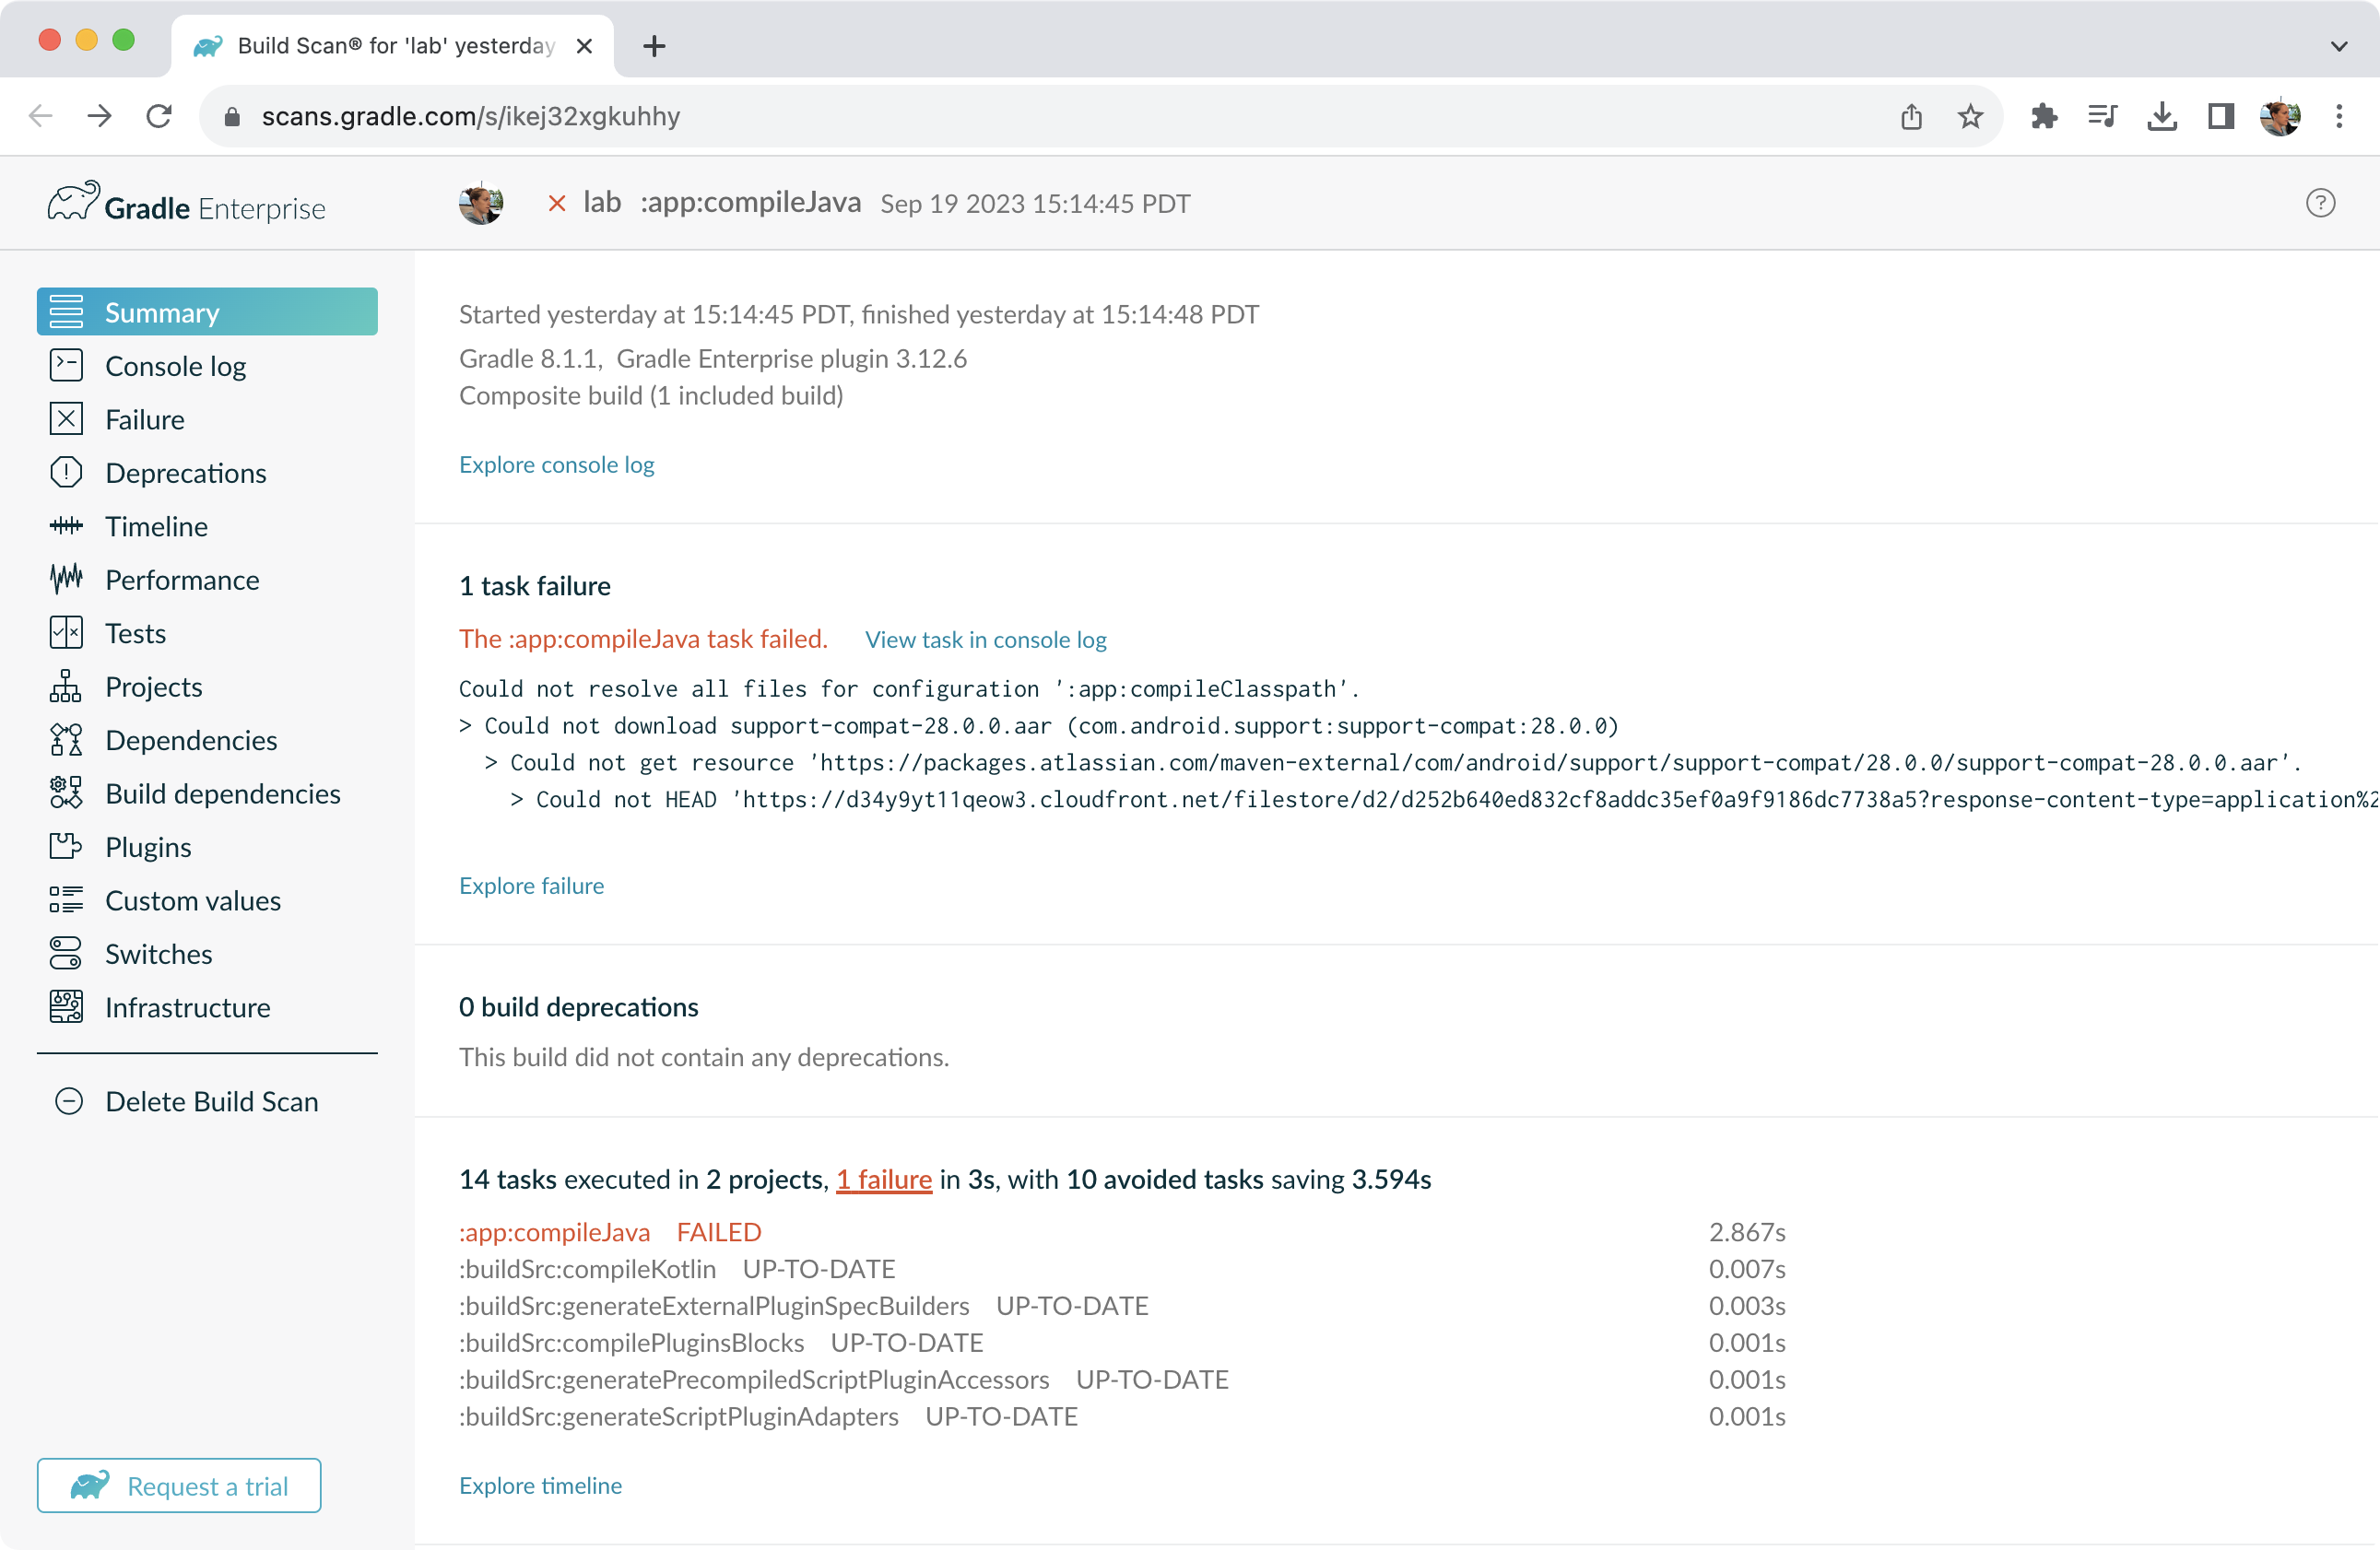Click the Failure X-box icon
2380x1550 pixels.
[66, 419]
